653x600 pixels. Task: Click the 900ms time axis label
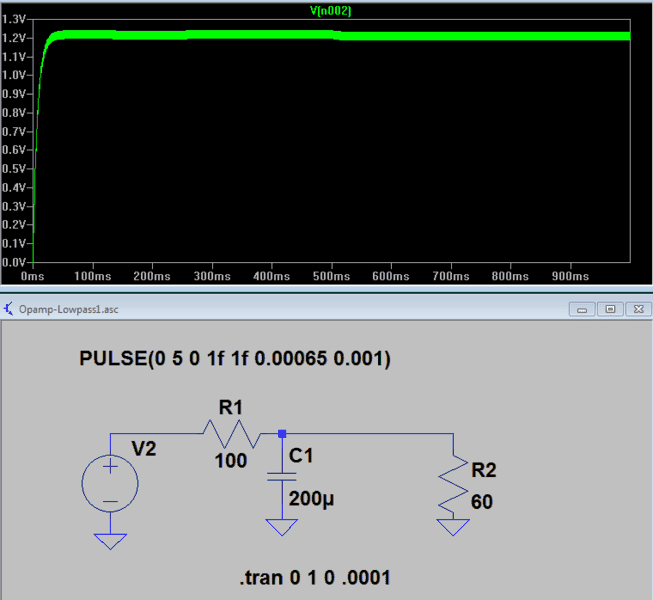click(x=571, y=276)
